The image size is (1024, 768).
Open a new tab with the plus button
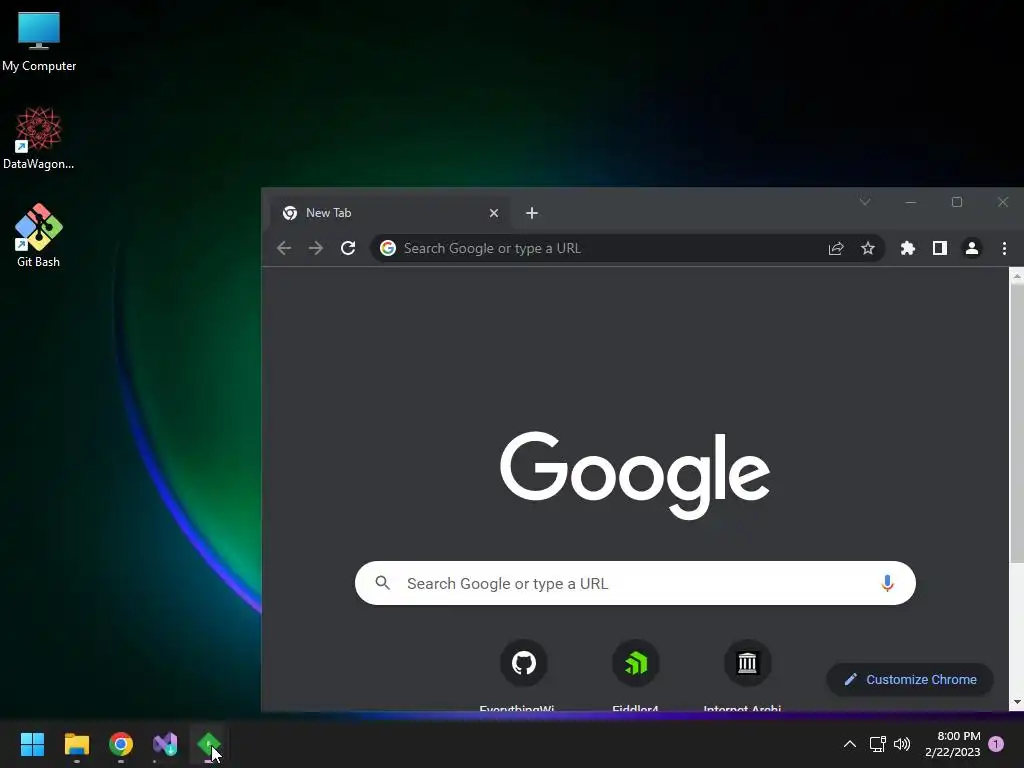532,213
